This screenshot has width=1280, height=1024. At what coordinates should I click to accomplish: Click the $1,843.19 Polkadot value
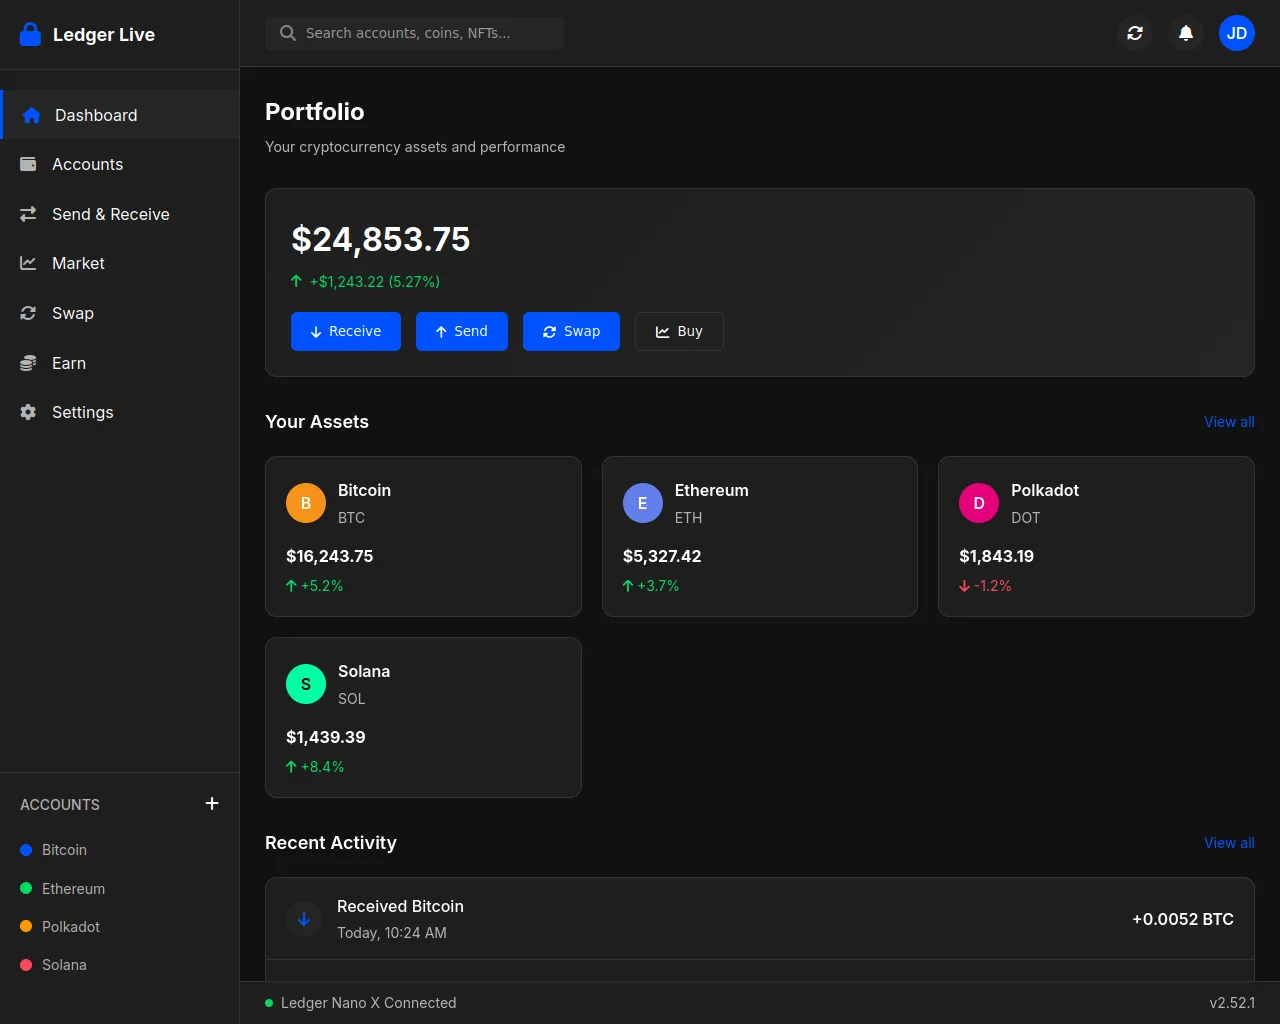996,556
